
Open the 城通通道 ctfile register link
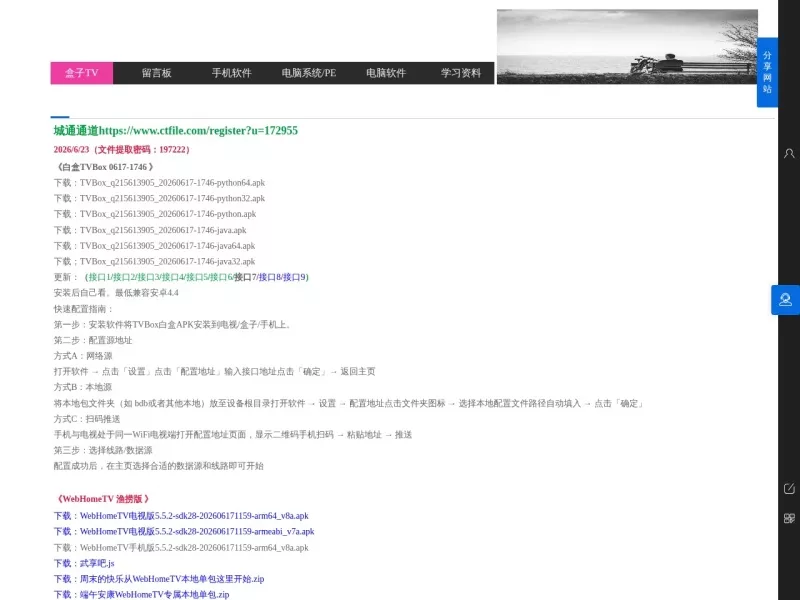click(x=176, y=131)
